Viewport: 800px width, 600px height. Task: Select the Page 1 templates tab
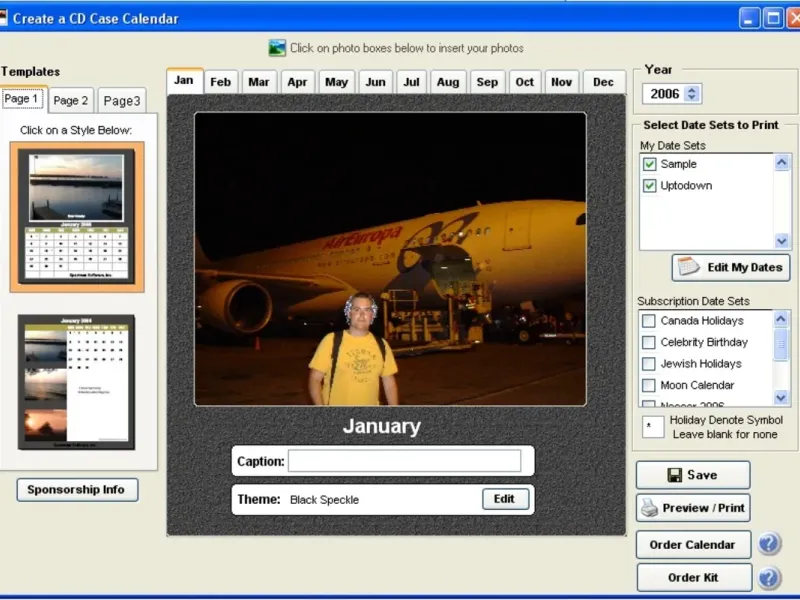point(22,99)
